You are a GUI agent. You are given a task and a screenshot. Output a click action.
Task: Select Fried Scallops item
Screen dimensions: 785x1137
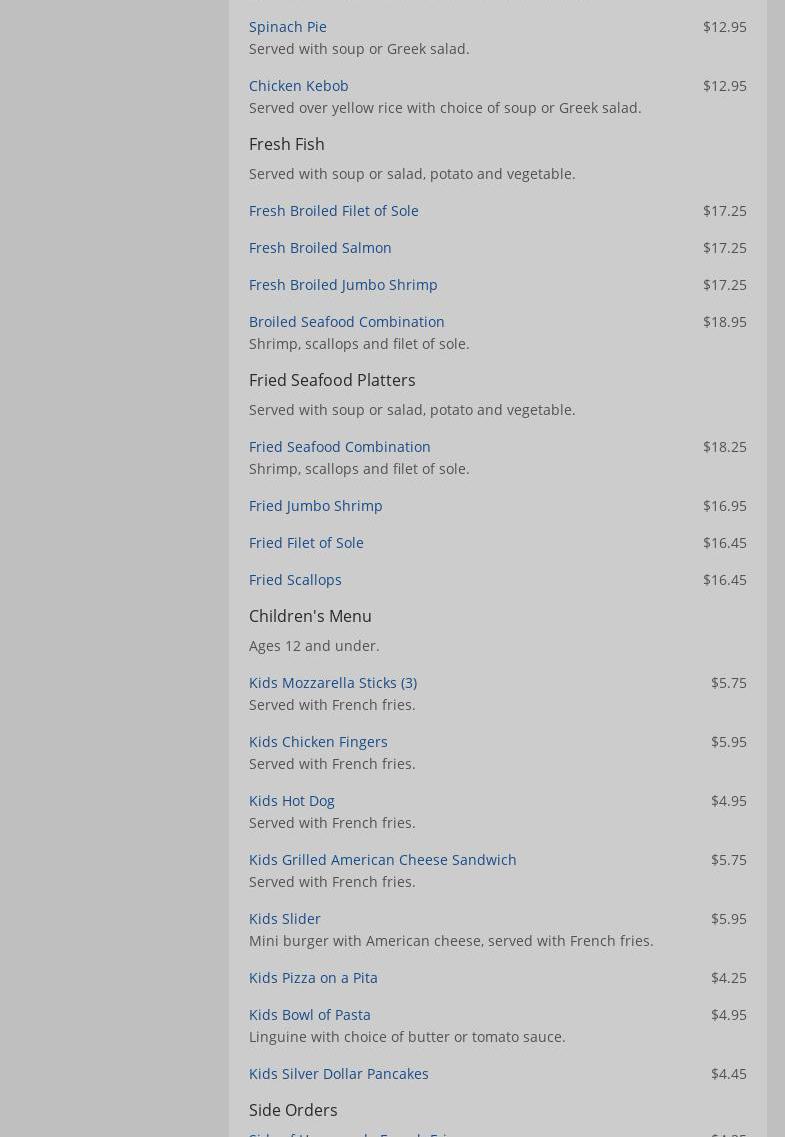coord(295,579)
